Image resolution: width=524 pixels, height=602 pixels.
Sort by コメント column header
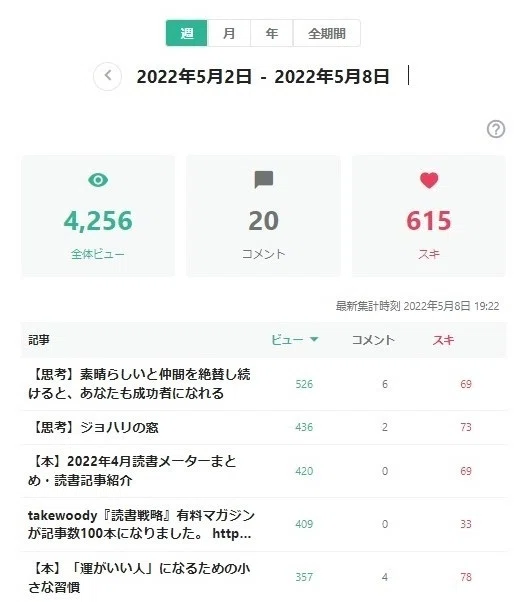click(x=373, y=340)
